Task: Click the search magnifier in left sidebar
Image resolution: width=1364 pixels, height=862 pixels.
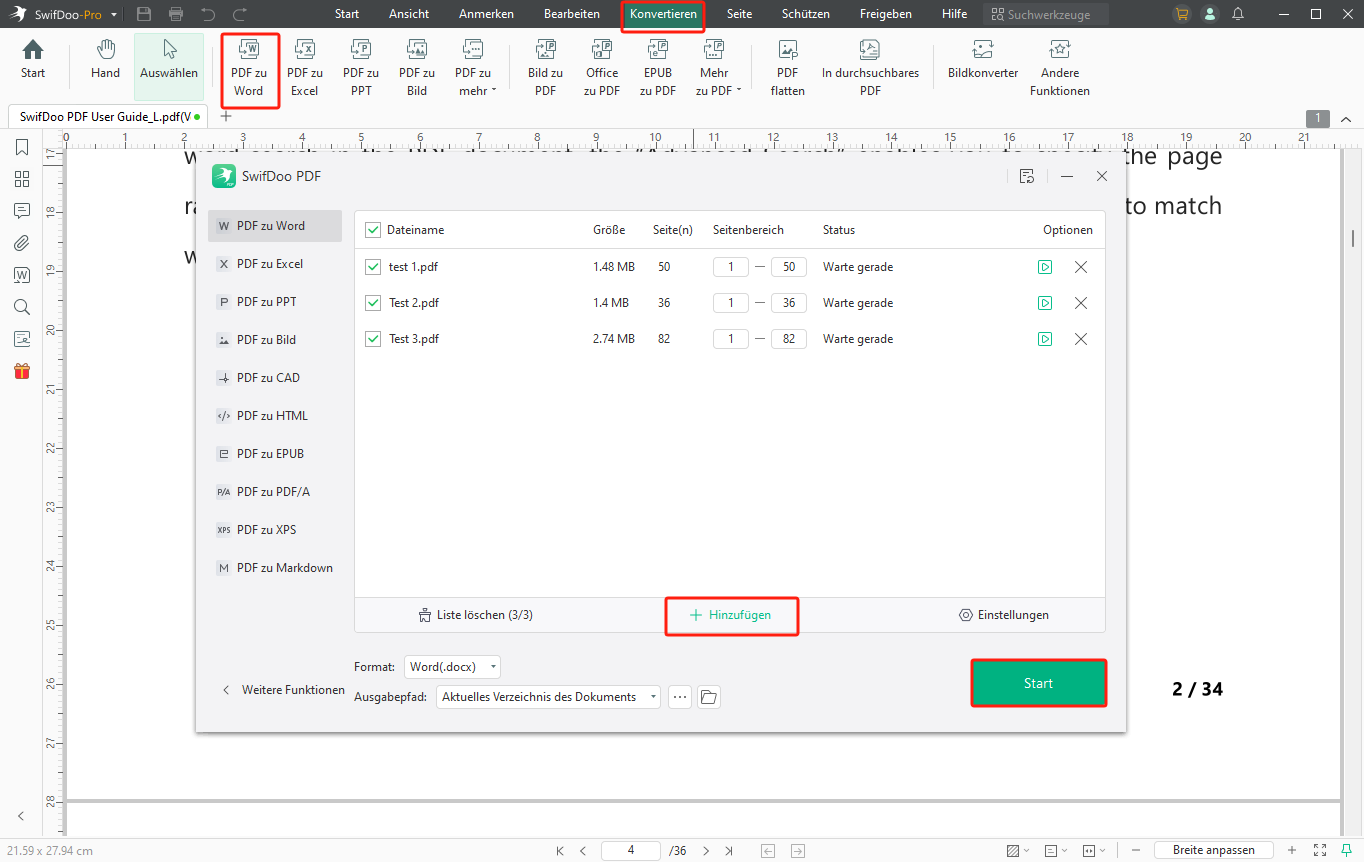Action: pos(22,307)
